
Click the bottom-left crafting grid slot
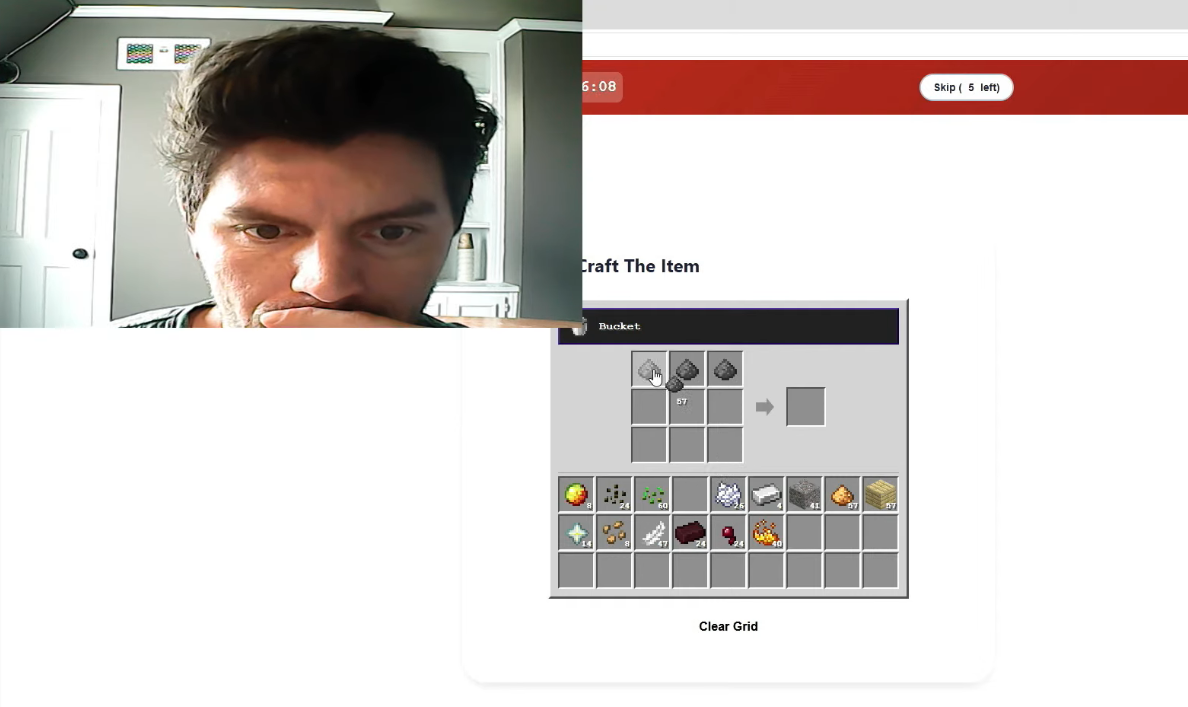coord(649,445)
